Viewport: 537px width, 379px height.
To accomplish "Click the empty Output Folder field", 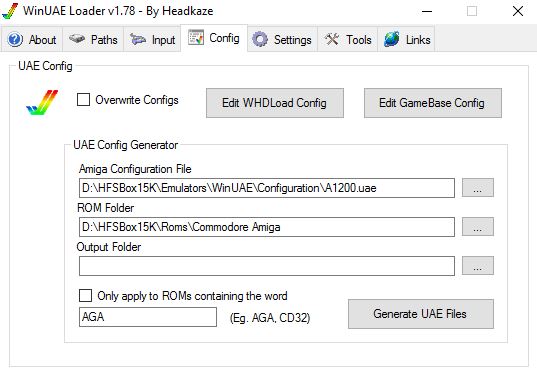I will [267, 266].
